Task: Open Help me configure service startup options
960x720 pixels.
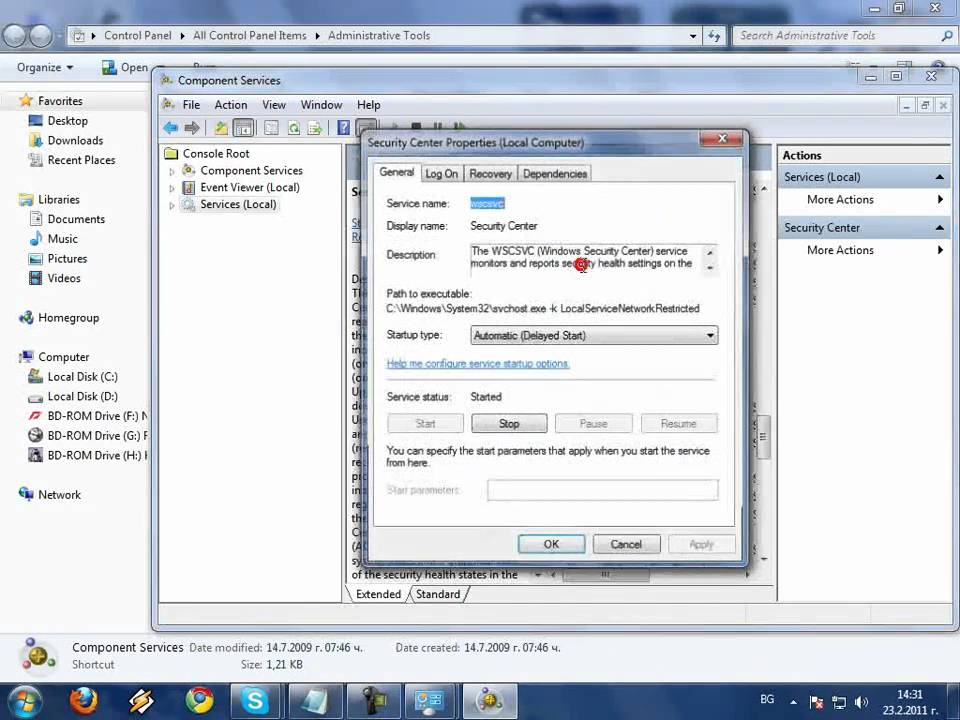Action: point(478,364)
